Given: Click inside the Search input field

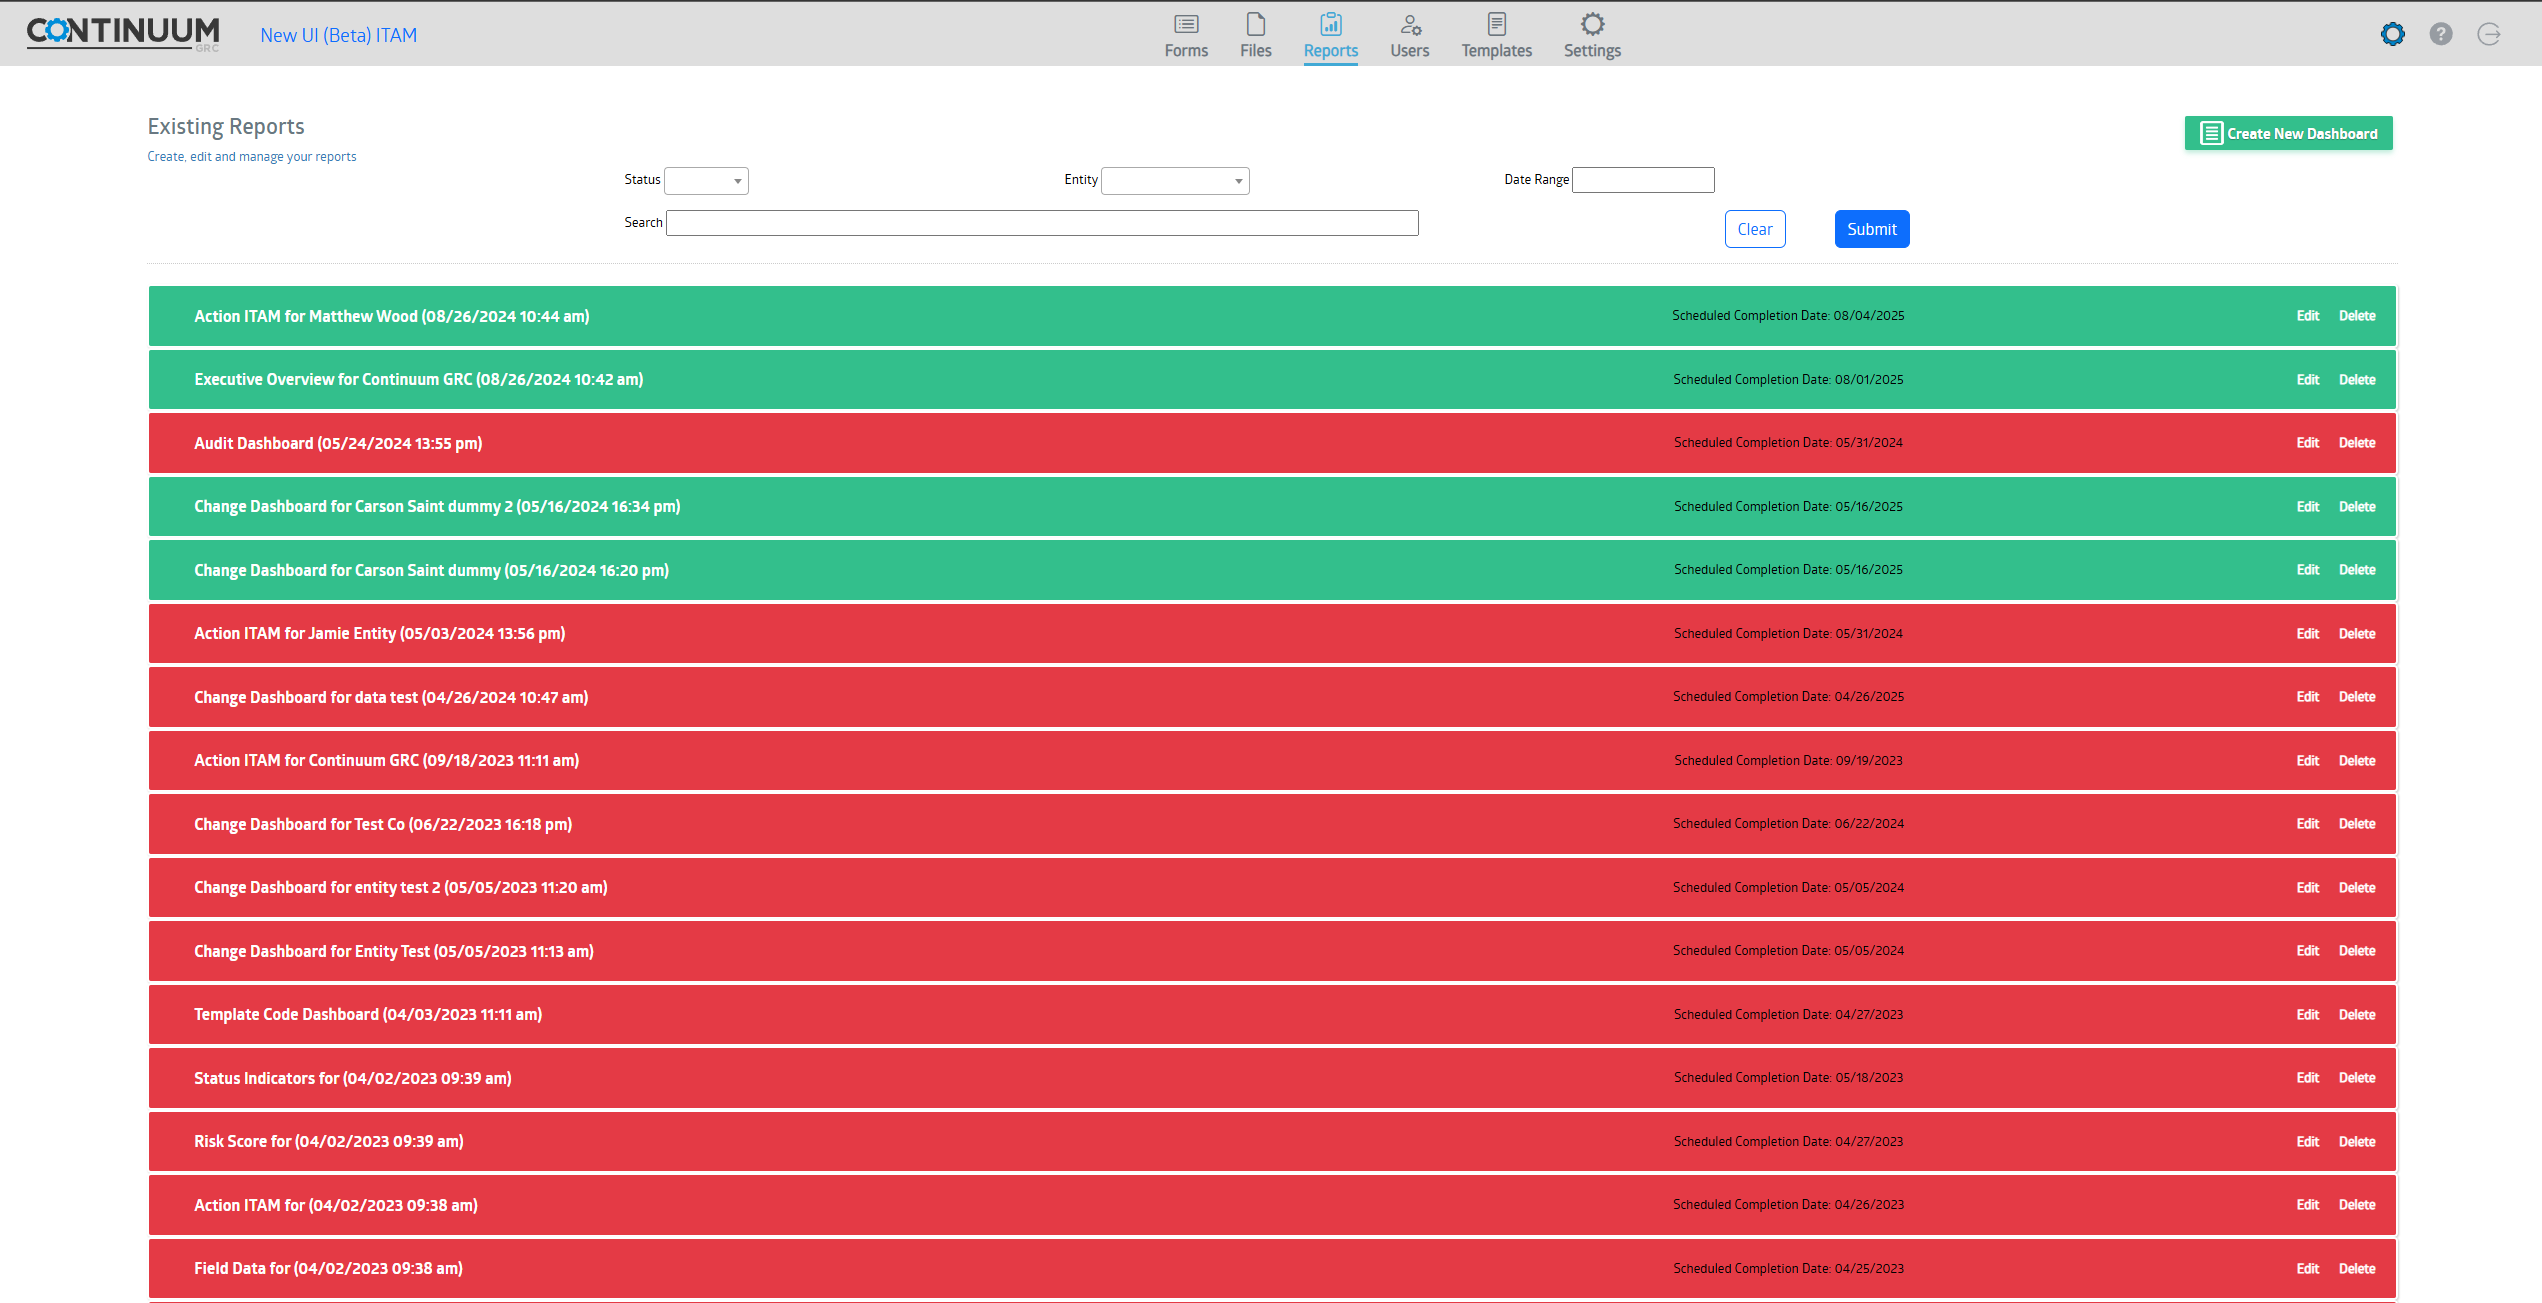Looking at the screenshot, I should point(1042,222).
